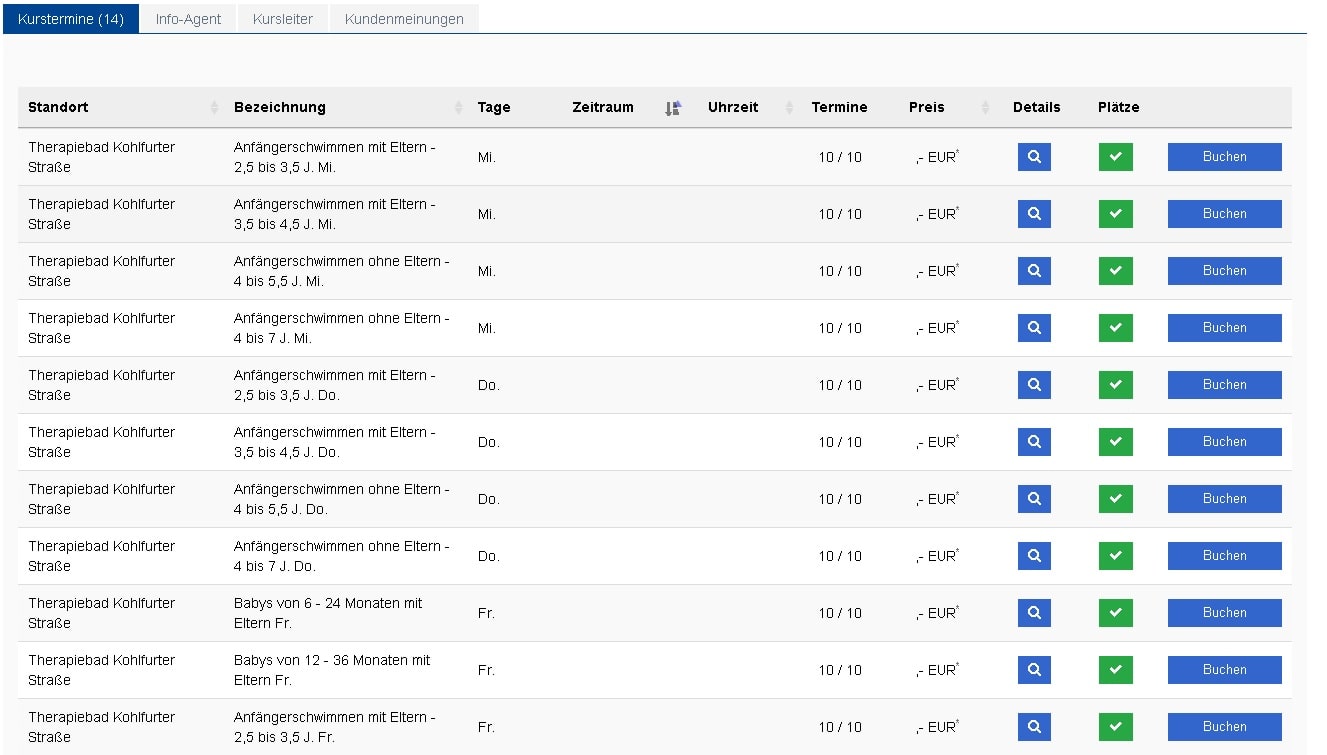Screen dimensions: 1327x755
Task: Open details for 'ohne Eltern 4 bis 5,5 J. Do.'
Action: [1034, 499]
